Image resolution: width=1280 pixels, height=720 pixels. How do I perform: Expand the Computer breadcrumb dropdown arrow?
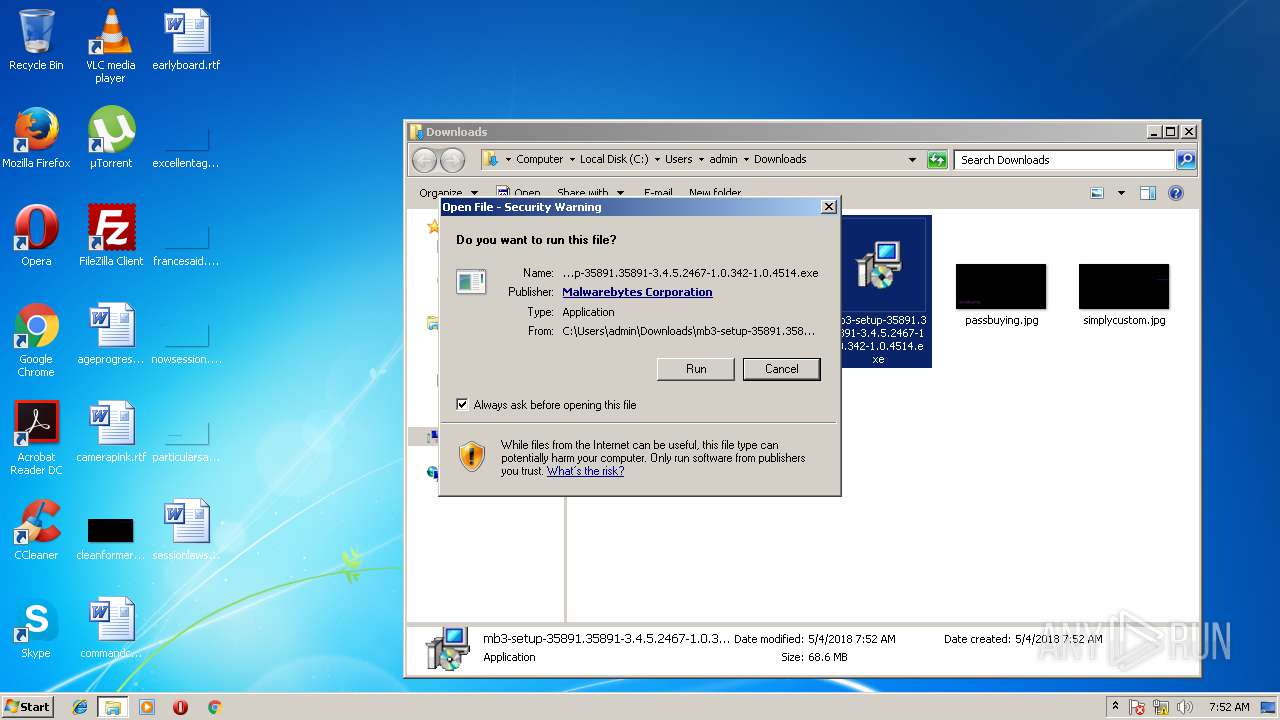coord(572,160)
